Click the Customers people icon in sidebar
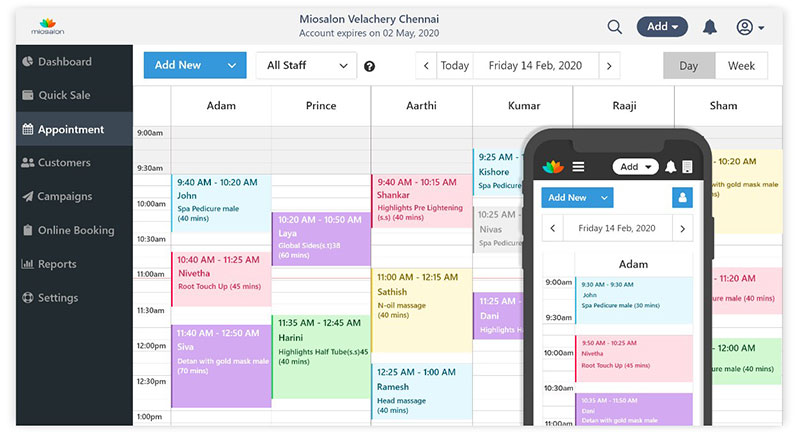 (28, 163)
